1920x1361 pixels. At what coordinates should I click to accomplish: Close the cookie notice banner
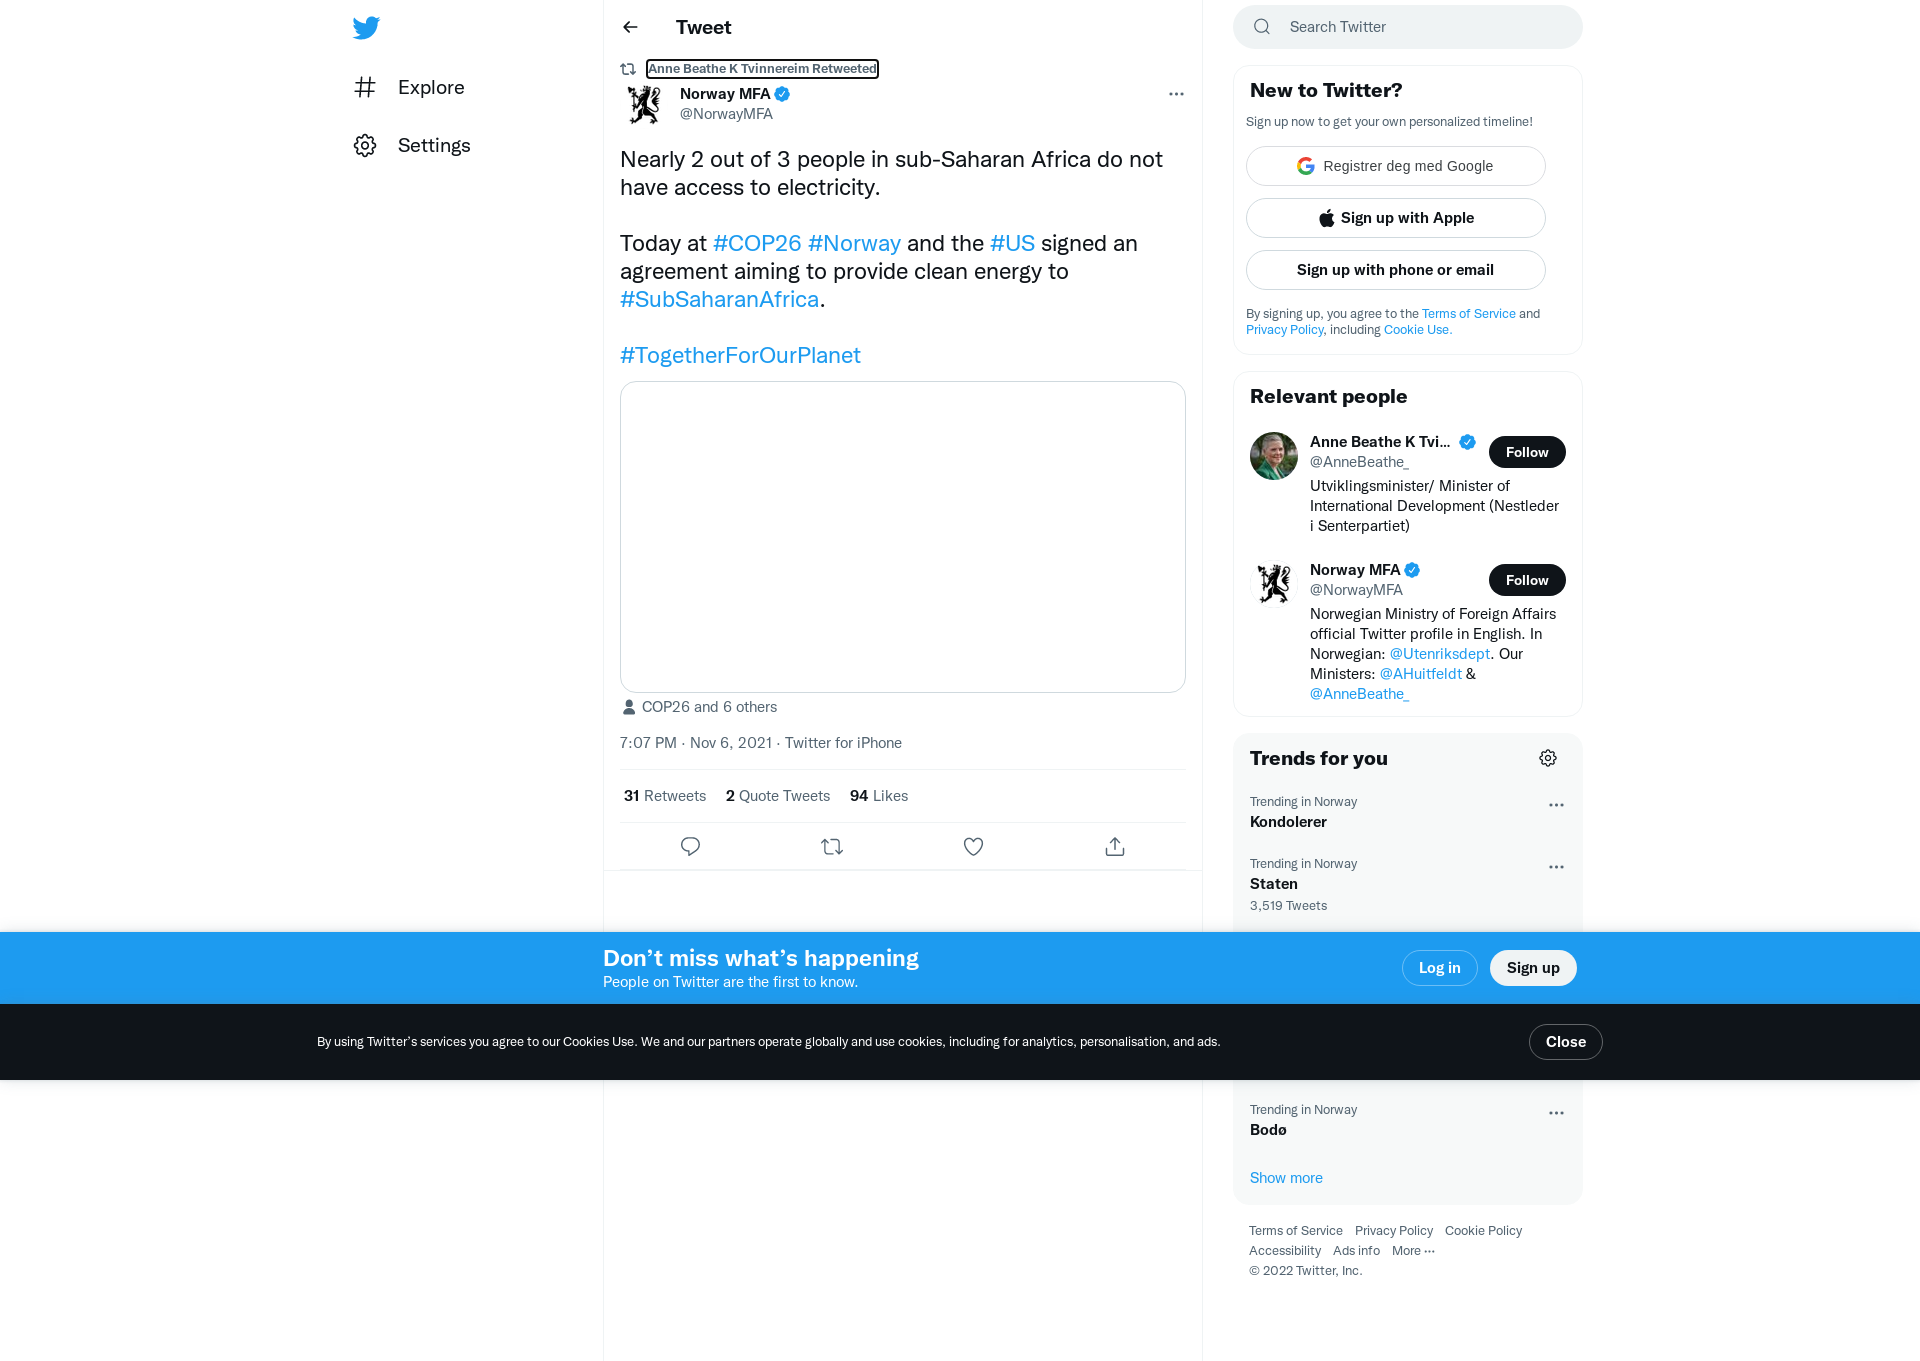(x=1565, y=1042)
